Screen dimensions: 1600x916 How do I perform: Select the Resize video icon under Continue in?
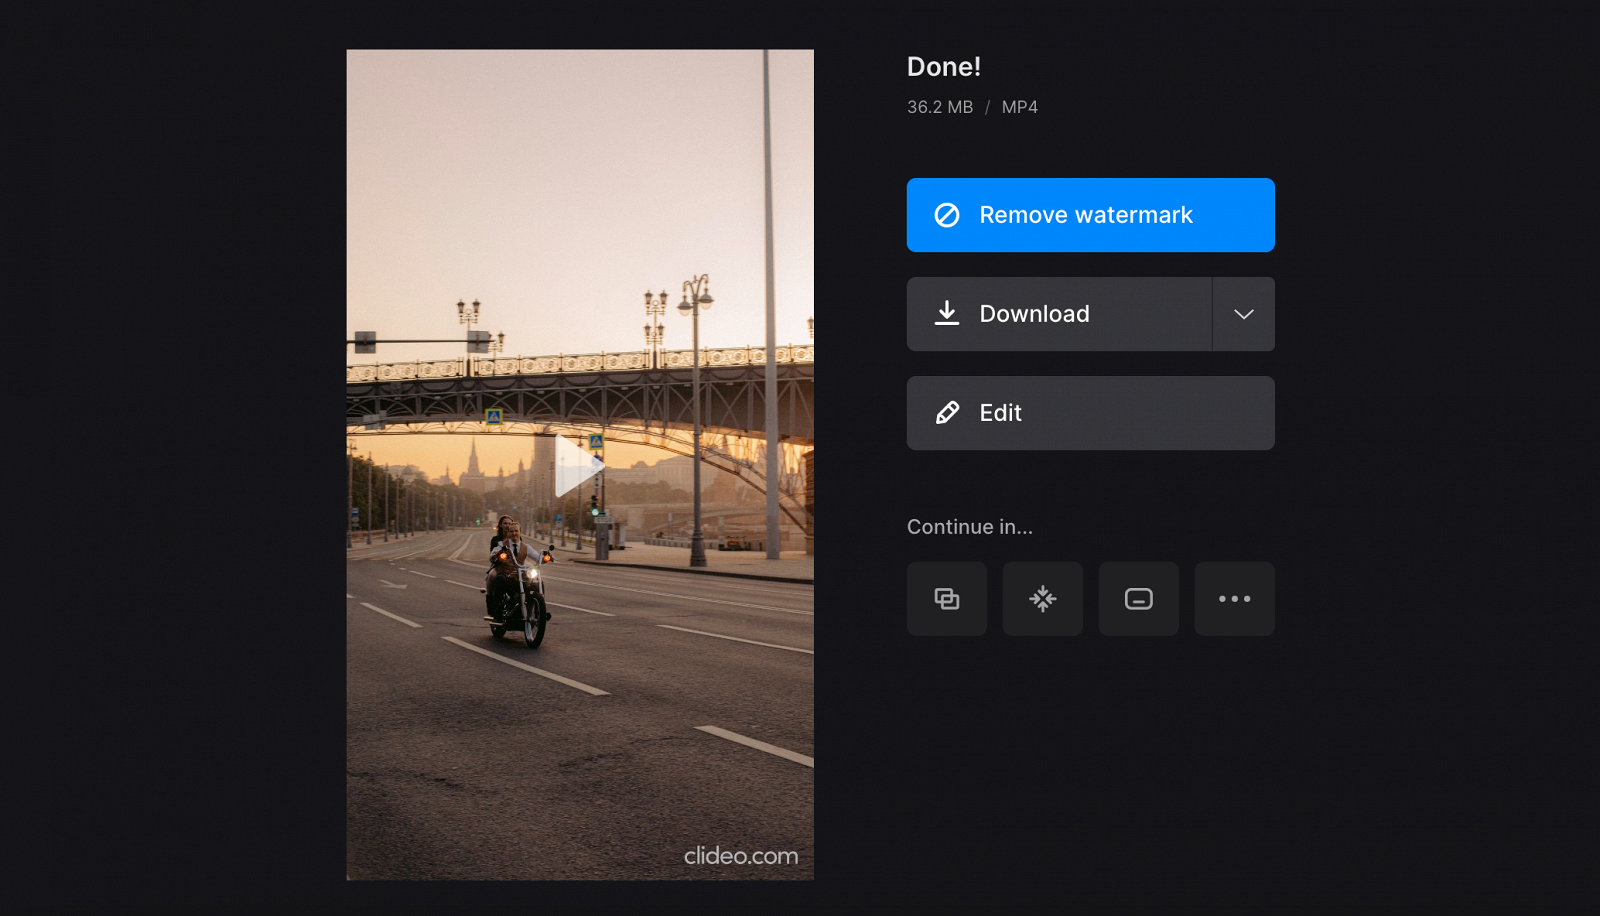click(1138, 599)
